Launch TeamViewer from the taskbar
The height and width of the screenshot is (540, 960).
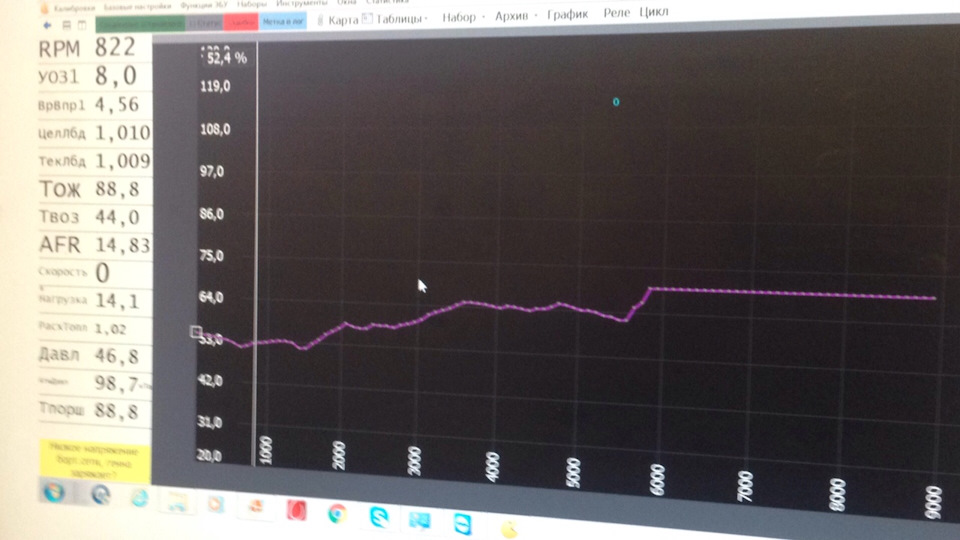tap(462, 524)
